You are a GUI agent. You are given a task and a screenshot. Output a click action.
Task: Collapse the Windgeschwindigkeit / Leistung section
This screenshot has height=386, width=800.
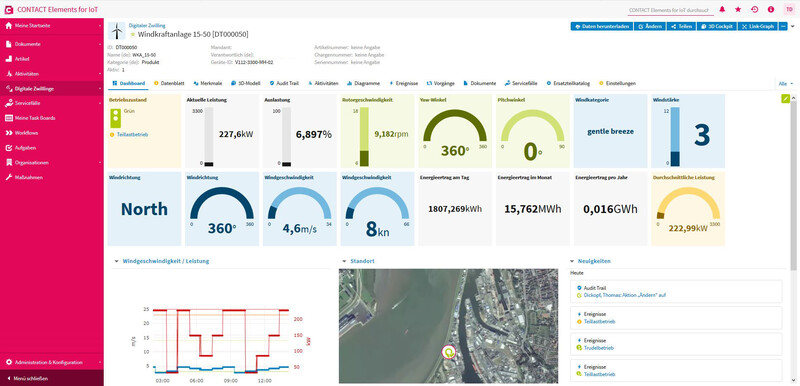[117, 261]
